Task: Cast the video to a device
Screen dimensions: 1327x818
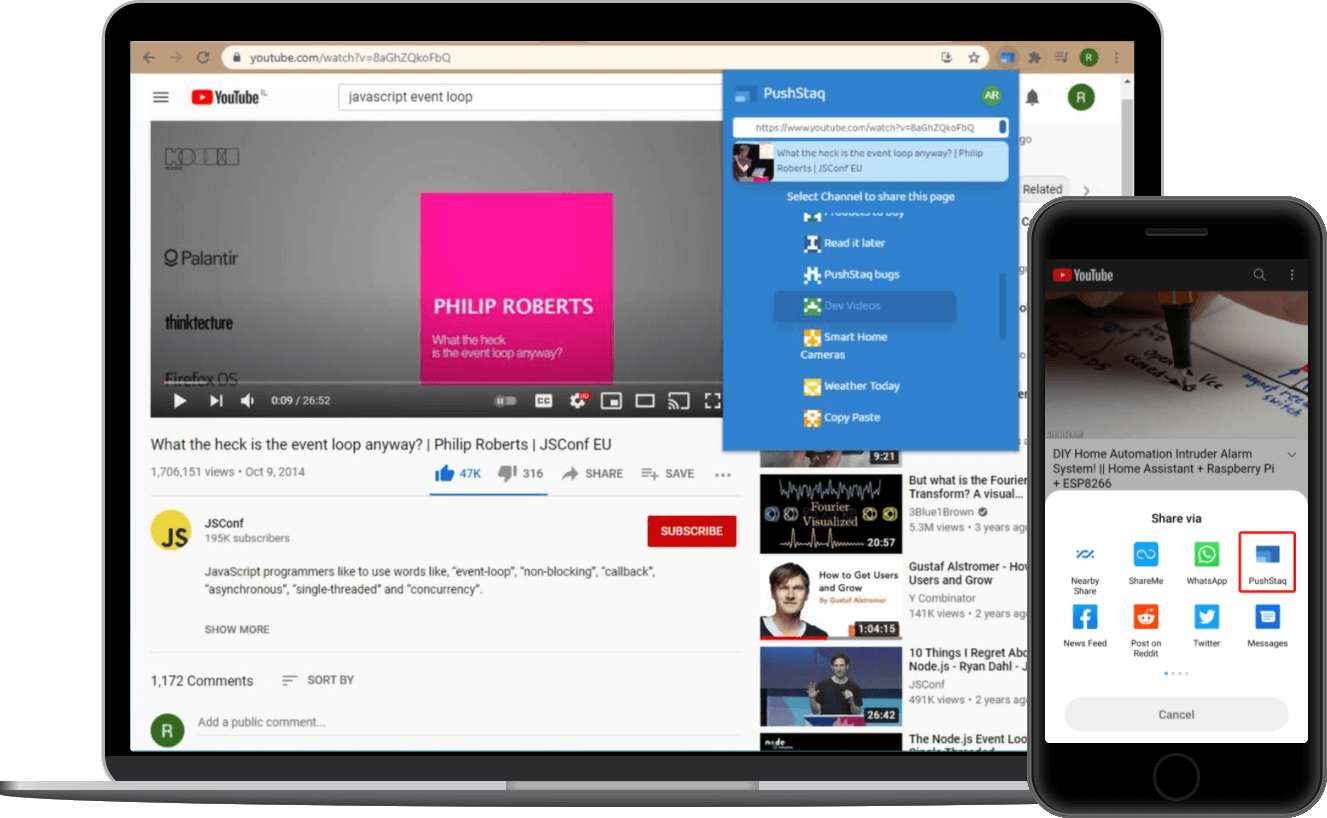Action: tap(679, 401)
